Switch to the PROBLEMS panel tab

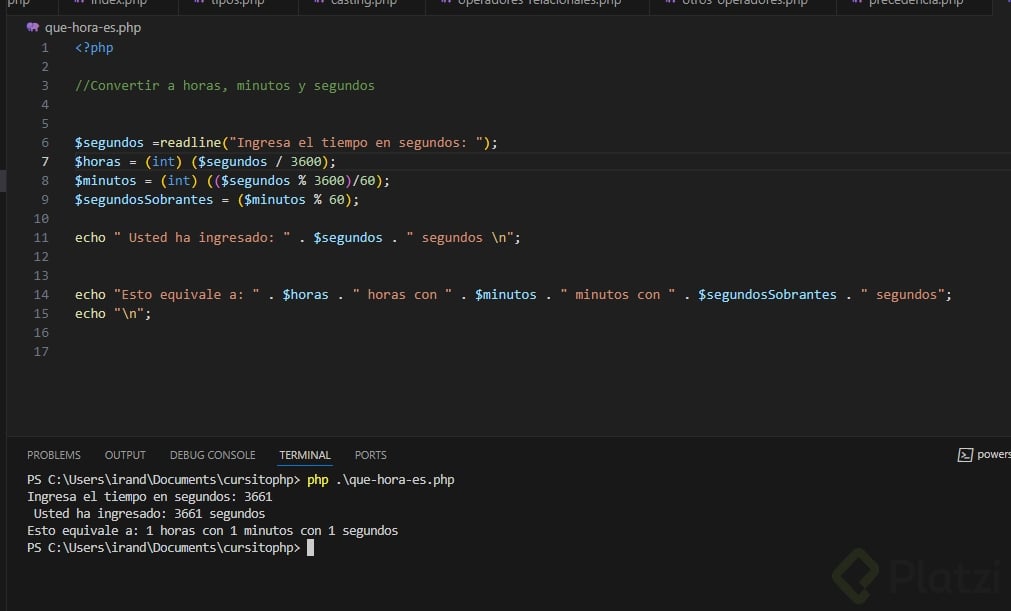pyautogui.click(x=54, y=455)
